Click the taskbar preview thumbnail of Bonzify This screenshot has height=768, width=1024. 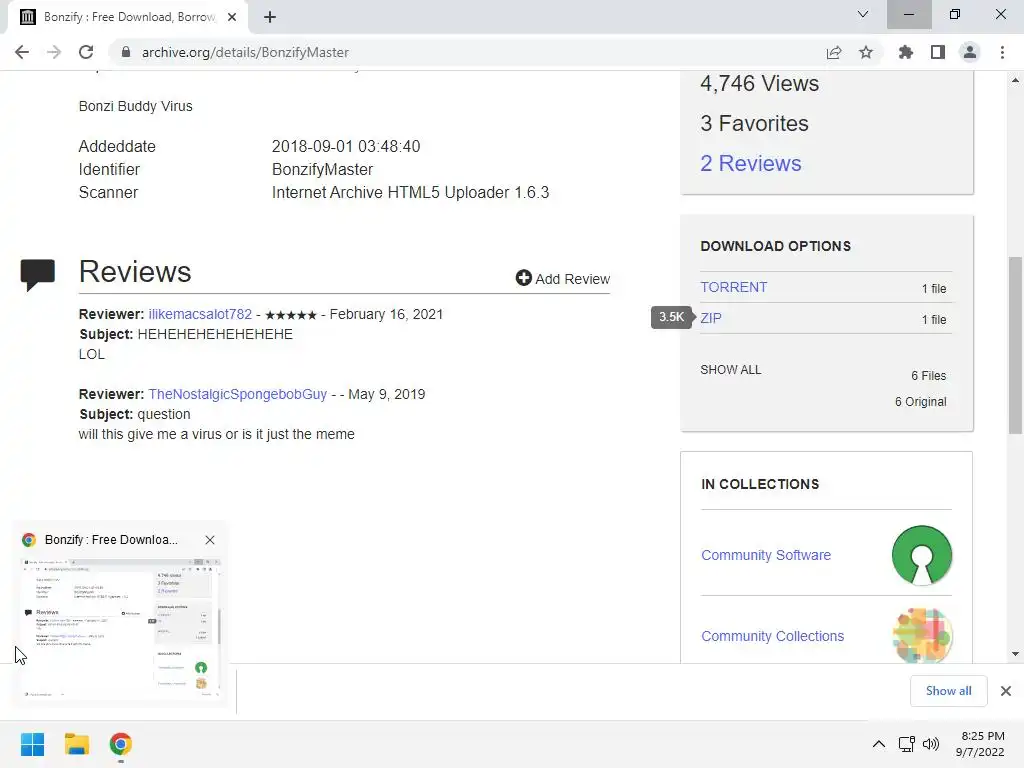(x=121, y=629)
